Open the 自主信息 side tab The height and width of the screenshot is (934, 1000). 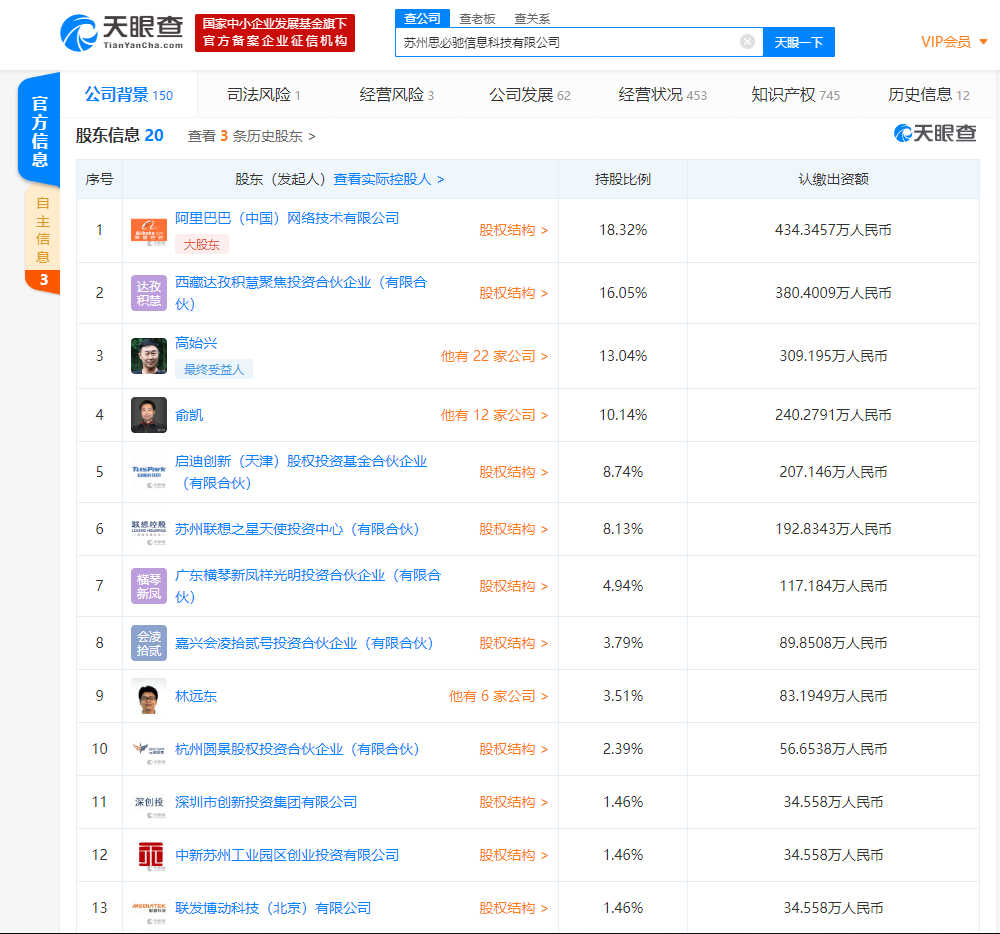click(43, 239)
